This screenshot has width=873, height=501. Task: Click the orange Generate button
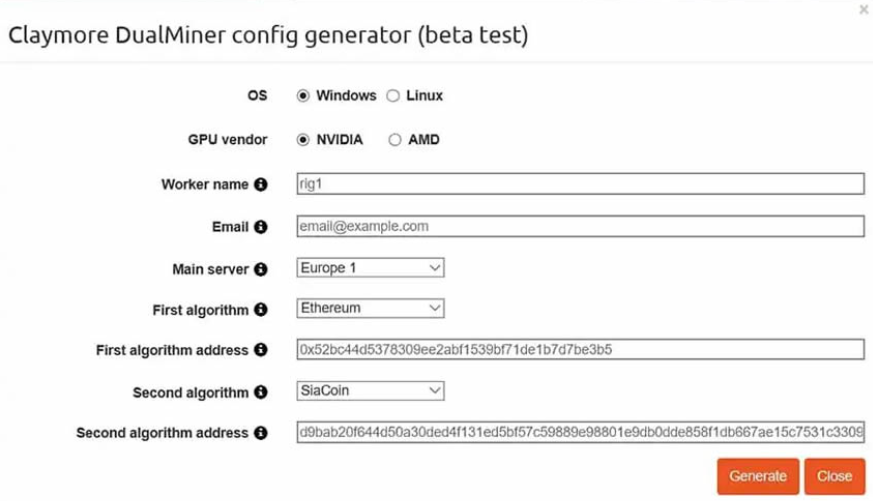point(758,477)
